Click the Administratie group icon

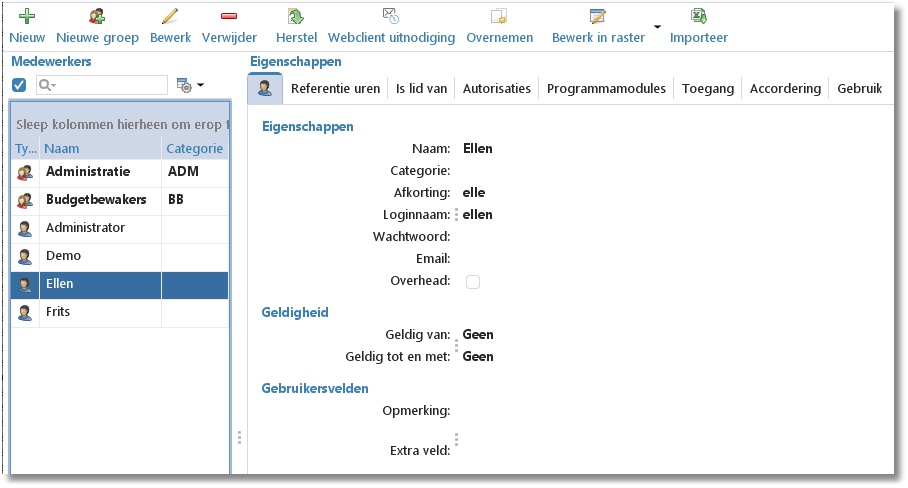point(25,173)
